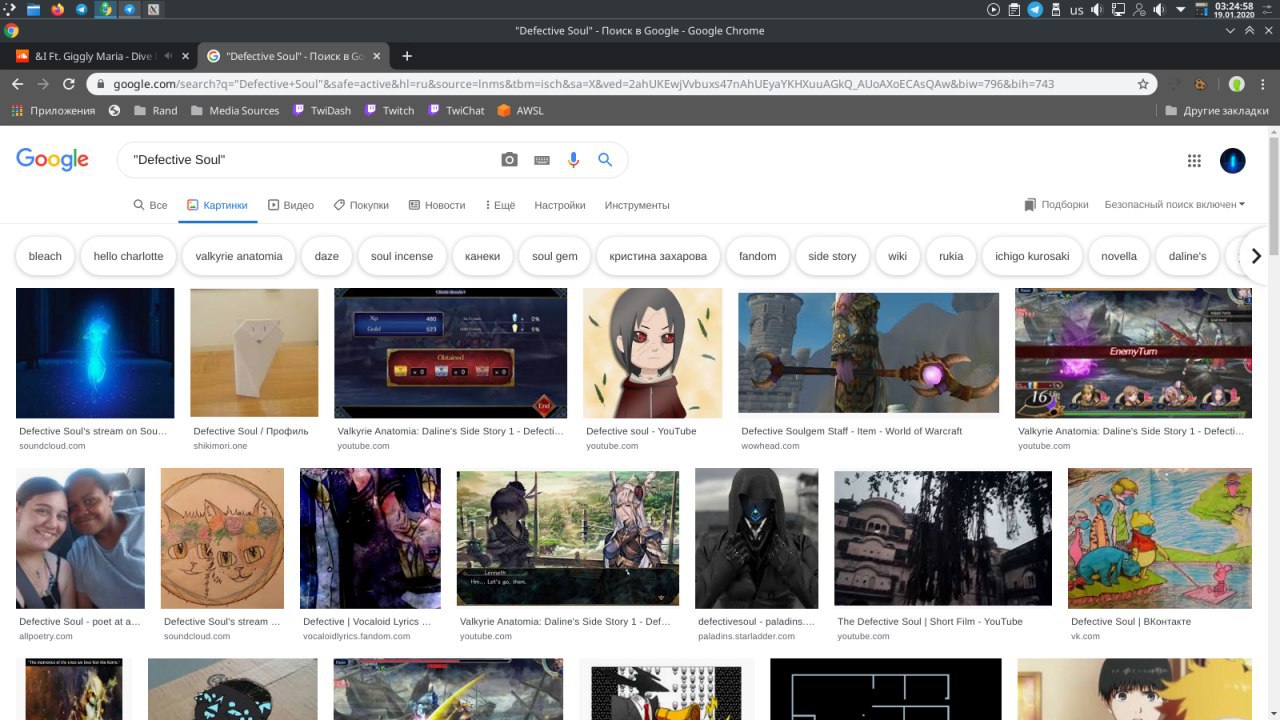Open the Google apps grid
The width and height of the screenshot is (1280, 720).
click(1194, 160)
